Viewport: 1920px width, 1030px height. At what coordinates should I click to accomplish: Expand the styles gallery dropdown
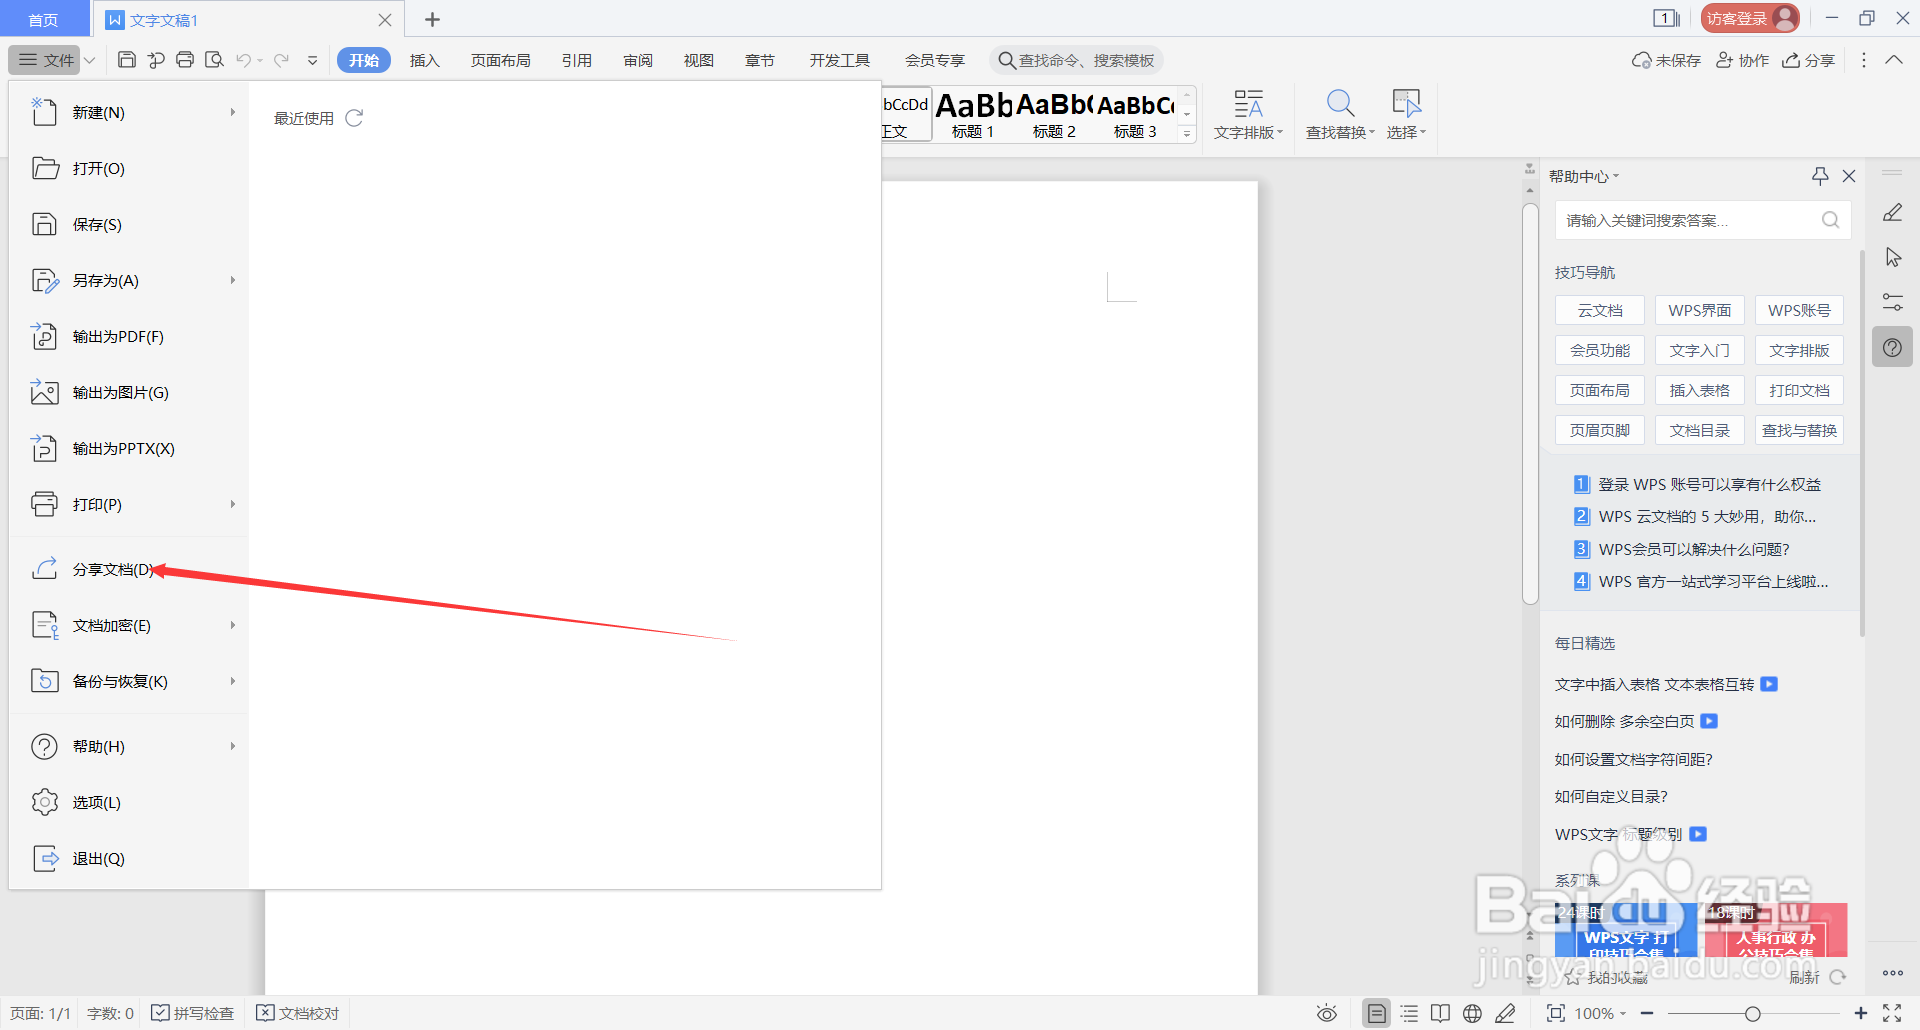click(x=1187, y=134)
